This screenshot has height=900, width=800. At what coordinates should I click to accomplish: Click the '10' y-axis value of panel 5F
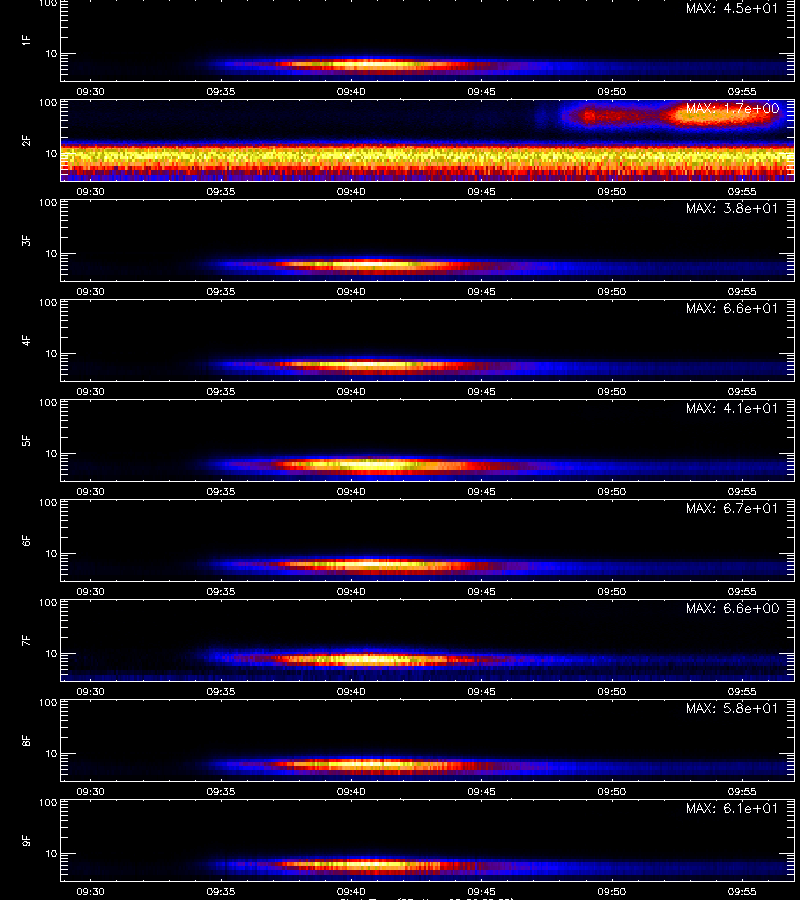(x=51, y=453)
